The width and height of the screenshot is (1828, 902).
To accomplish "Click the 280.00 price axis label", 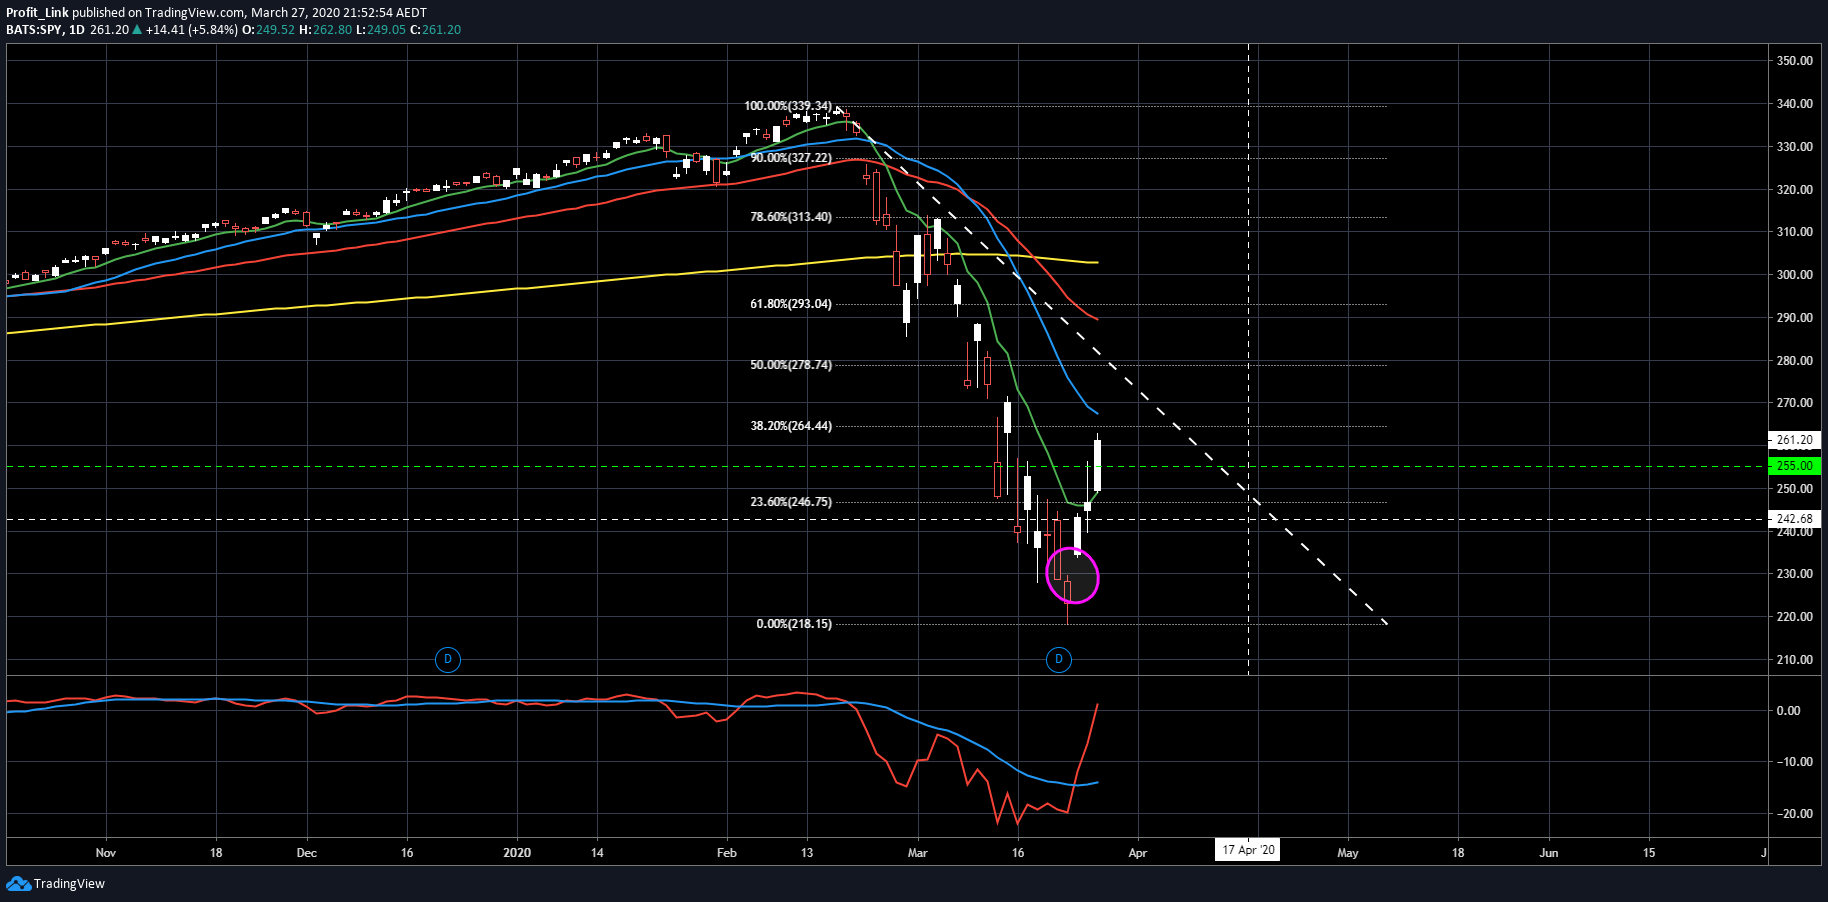I will tap(1795, 361).
